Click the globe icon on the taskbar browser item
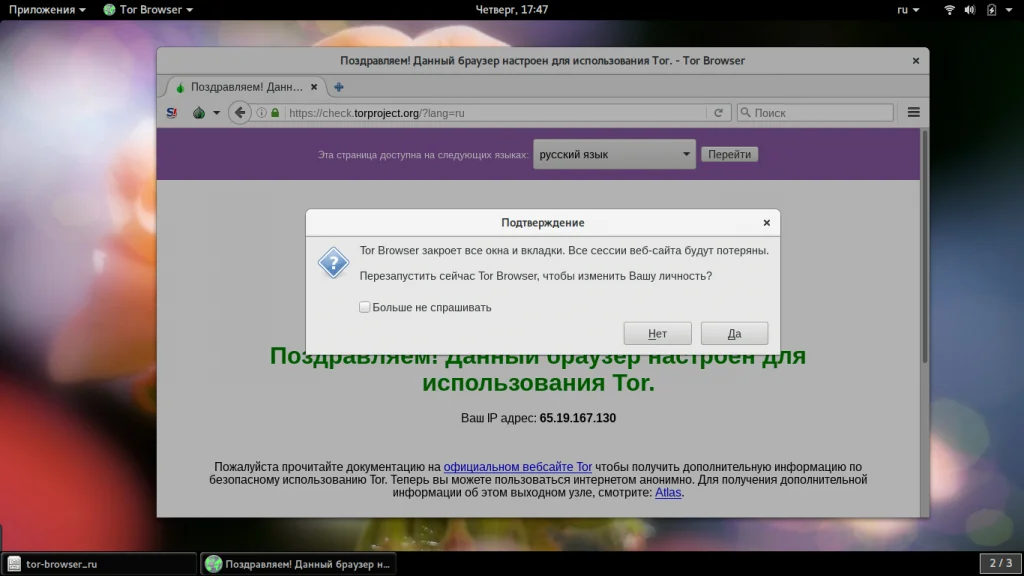1024x576 pixels. pyautogui.click(x=213, y=564)
